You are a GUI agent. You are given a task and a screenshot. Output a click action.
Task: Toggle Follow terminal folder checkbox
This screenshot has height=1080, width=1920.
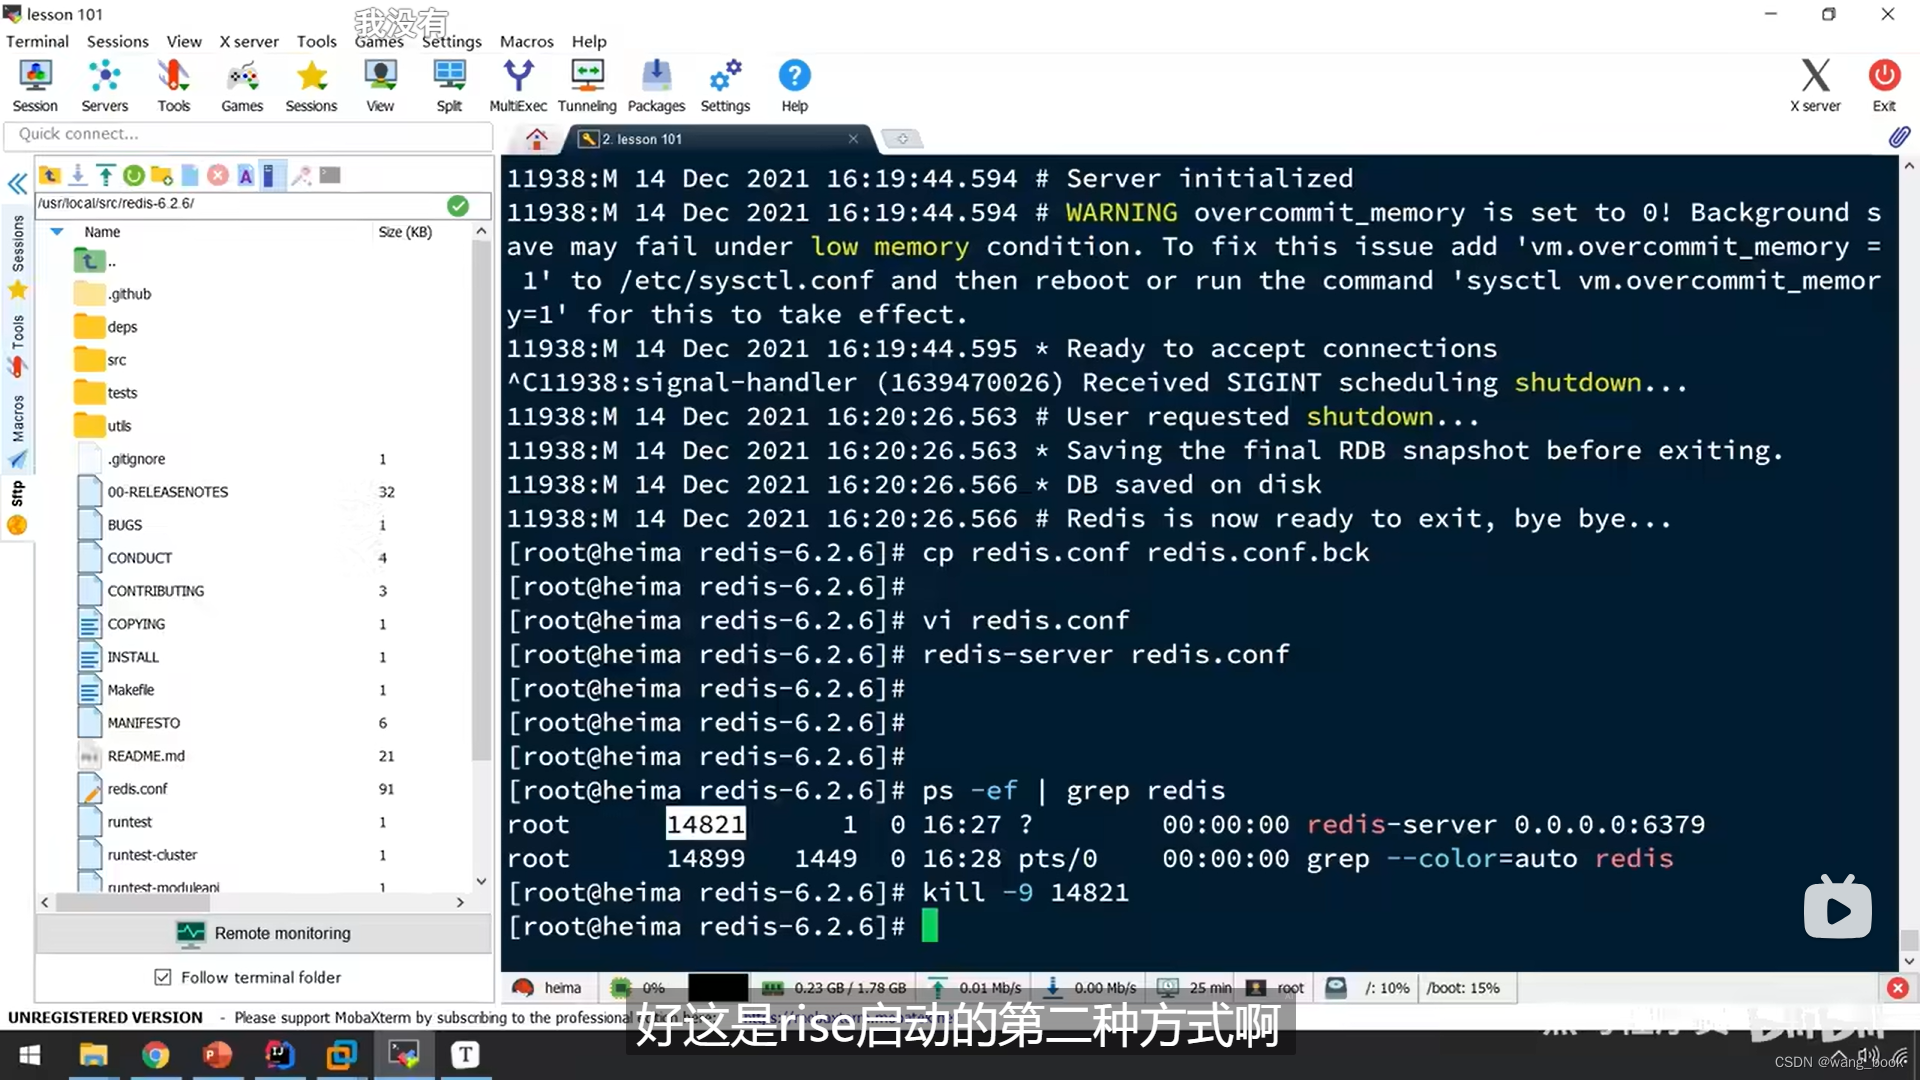coord(163,977)
